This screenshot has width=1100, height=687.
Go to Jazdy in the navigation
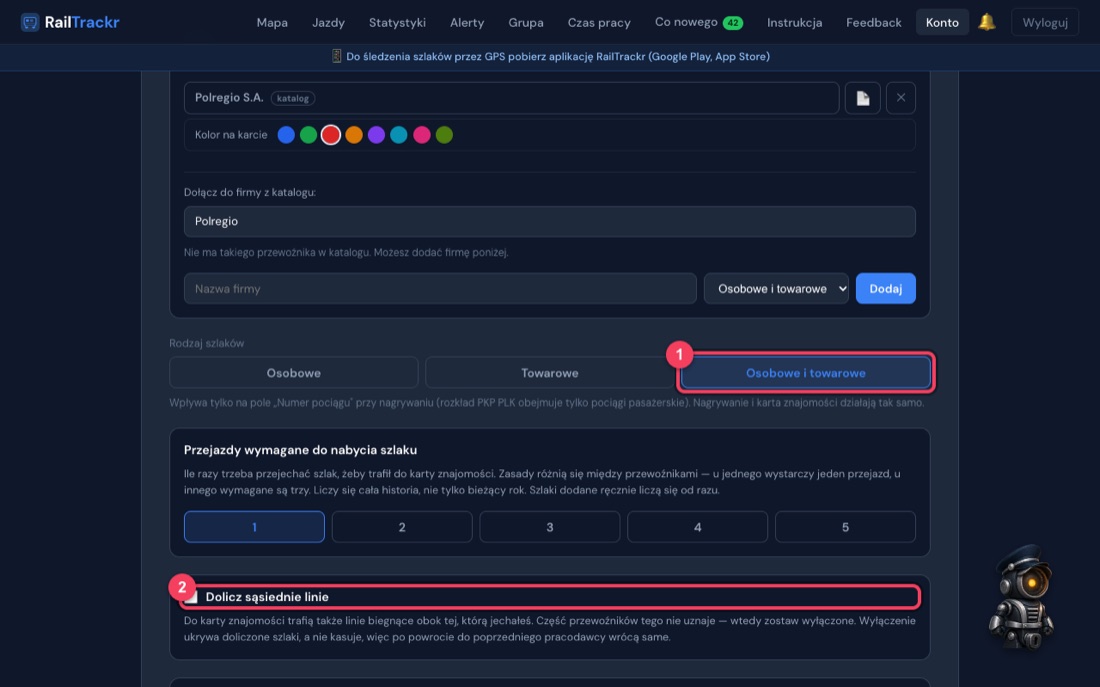(328, 22)
